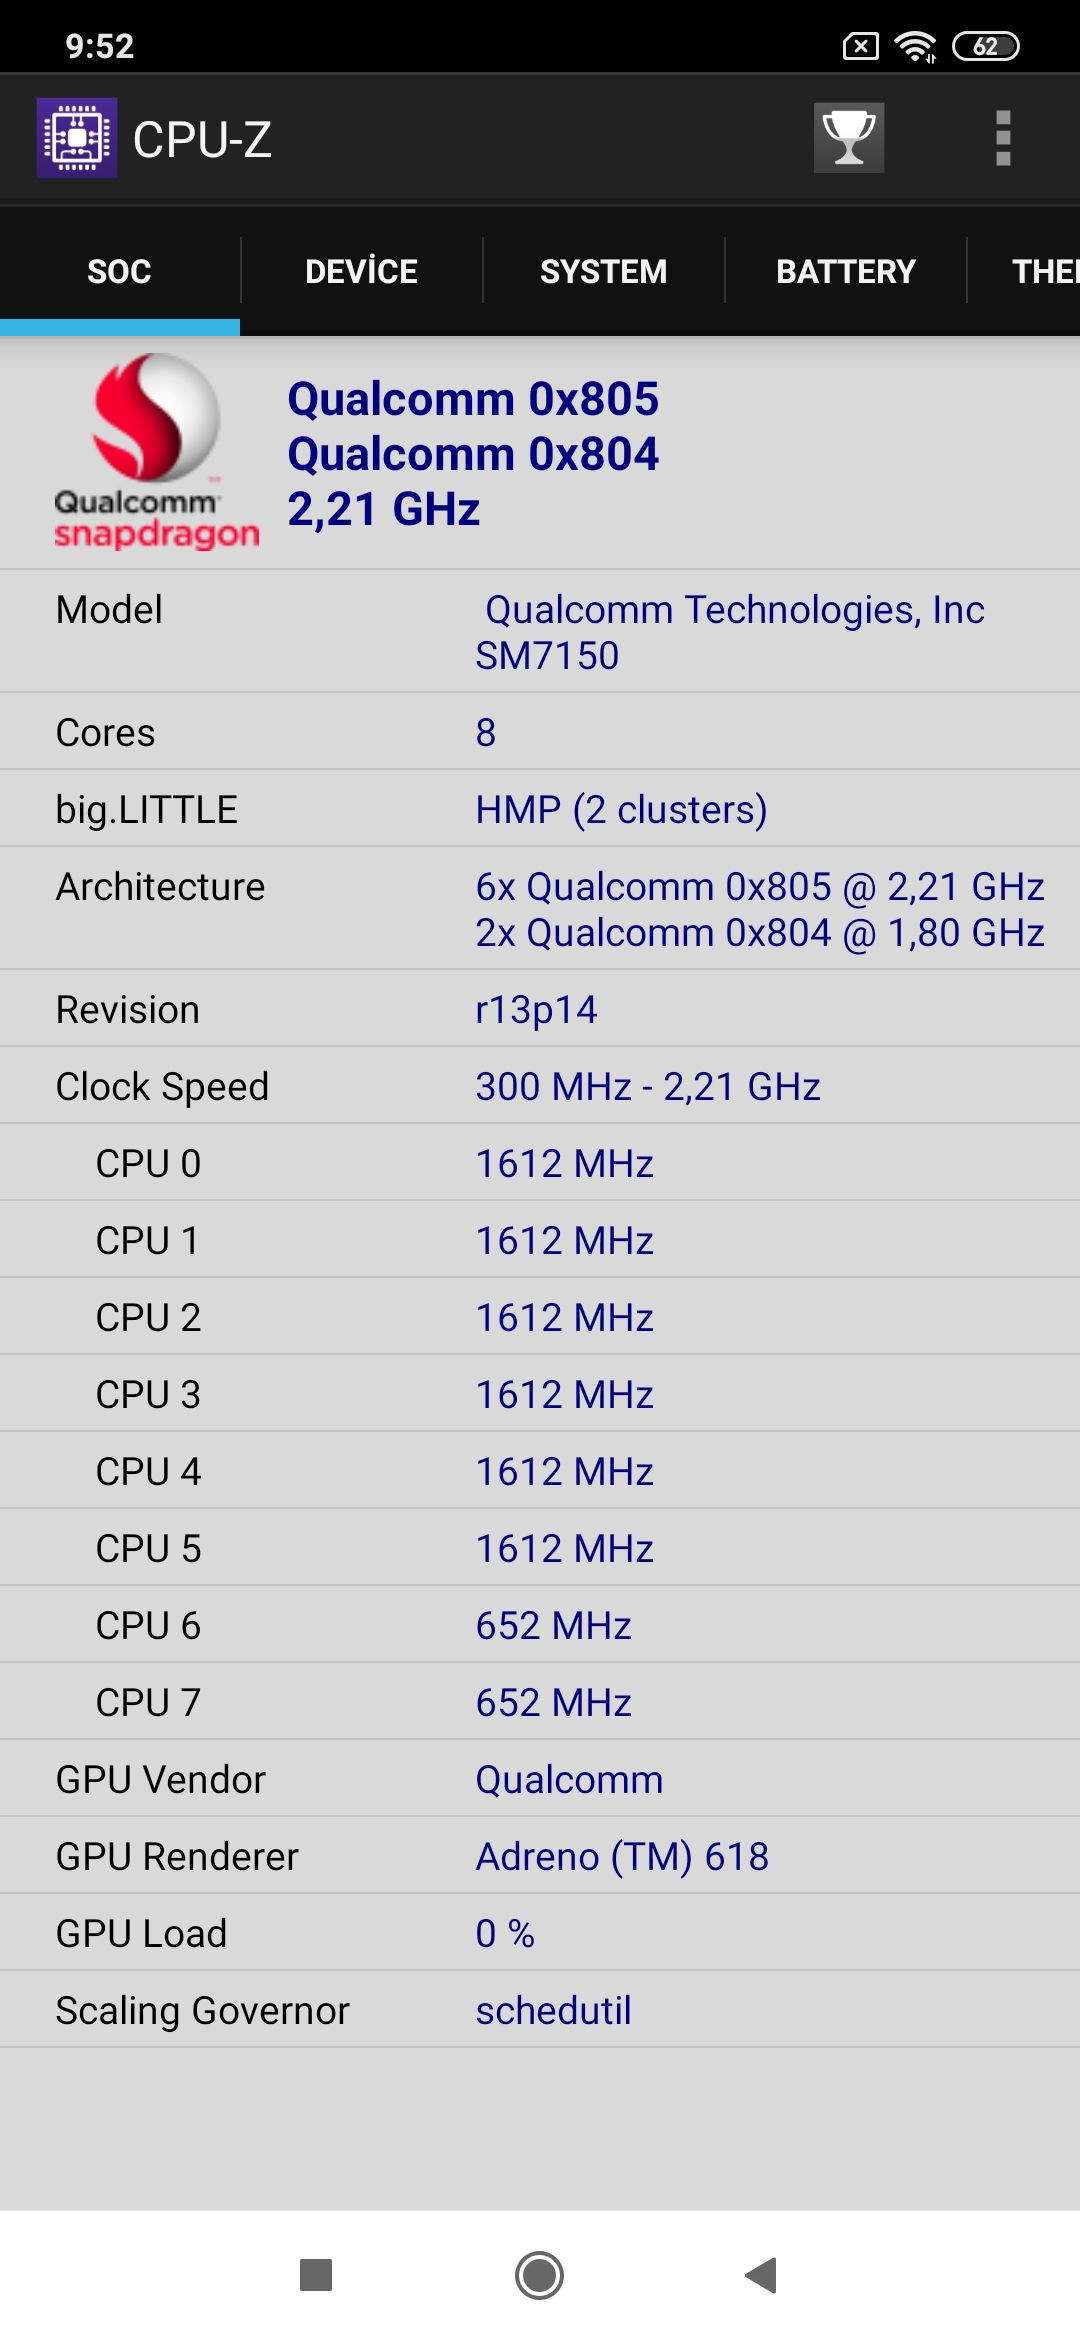This screenshot has height=2340, width=1080.
Task: Tap the Wi-Fi status bar icon
Action: (x=915, y=46)
